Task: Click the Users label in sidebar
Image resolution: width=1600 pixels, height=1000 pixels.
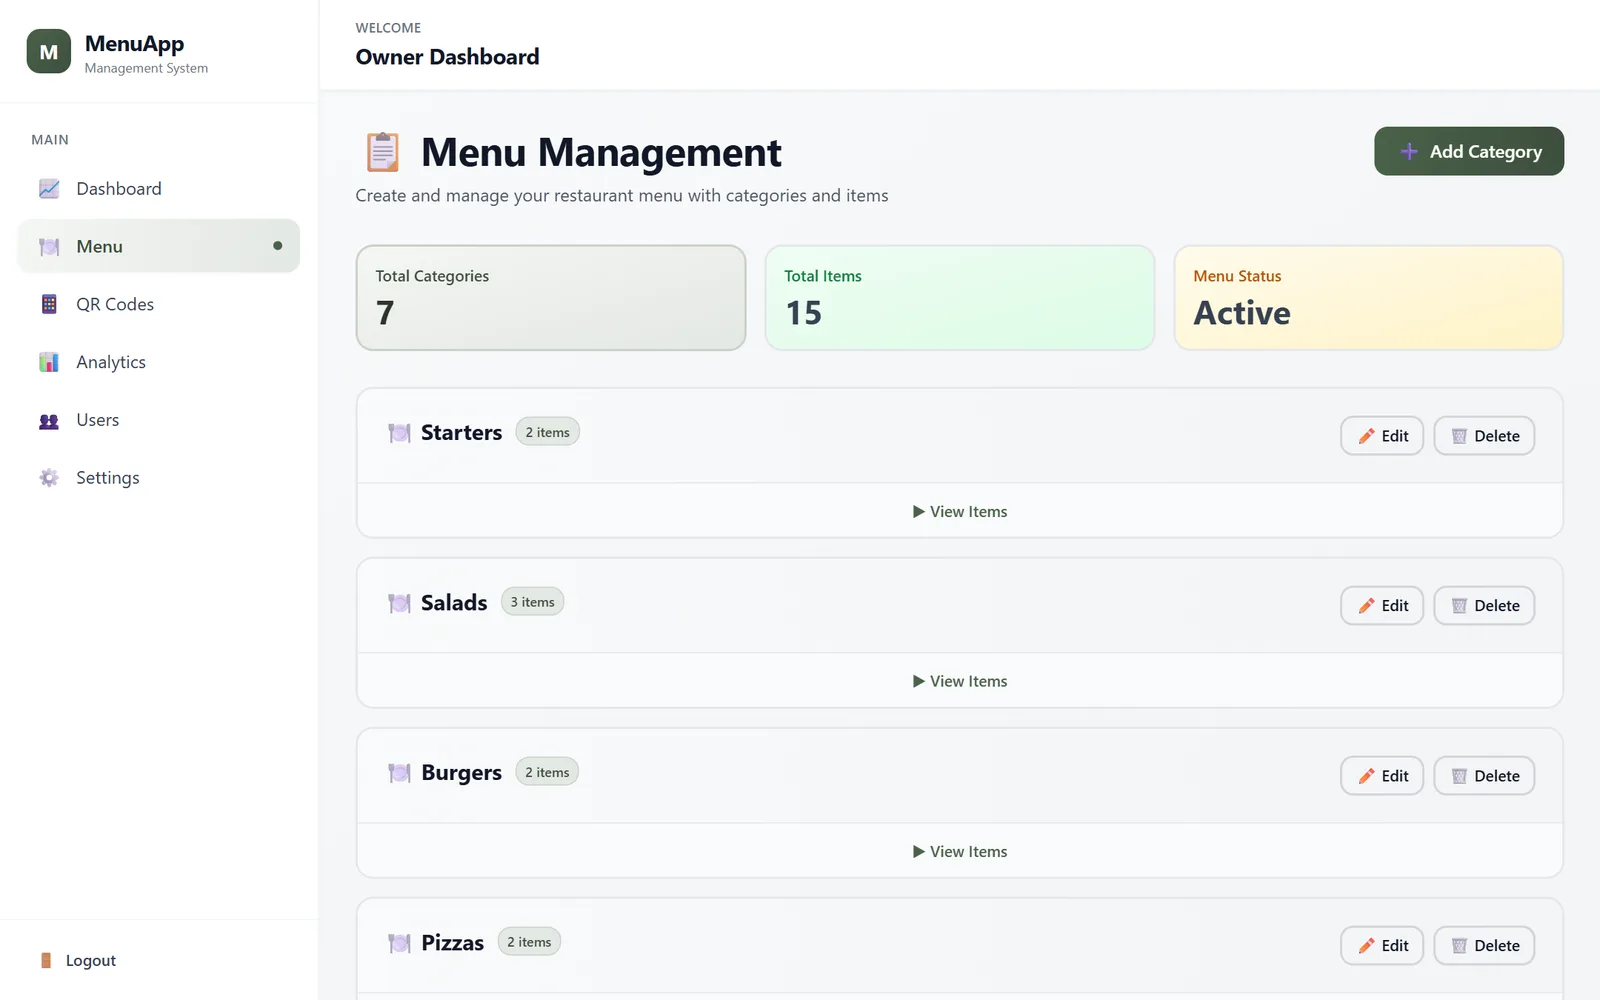Action: pos(98,420)
